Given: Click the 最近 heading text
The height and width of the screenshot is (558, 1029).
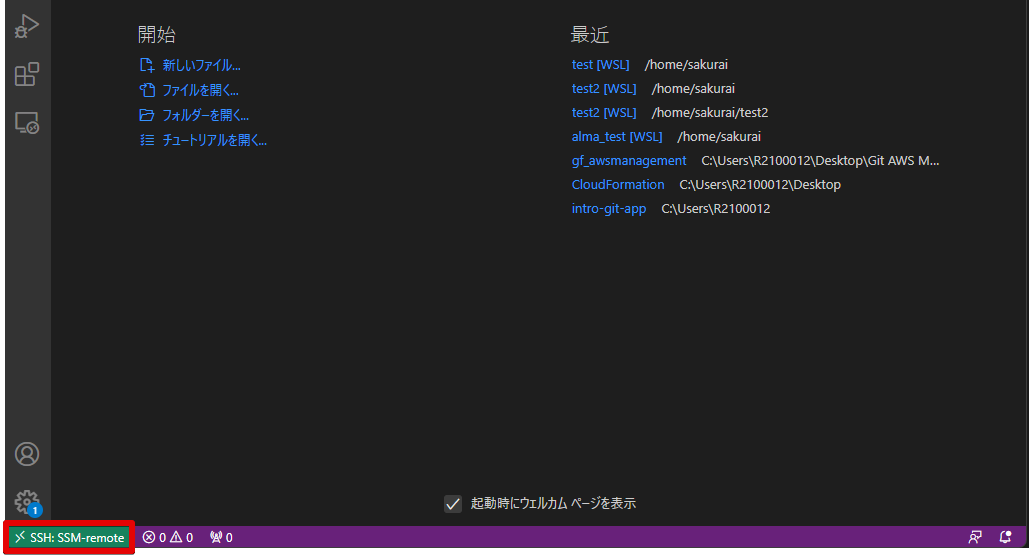Looking at the screenshot, I should coord(589,34).
